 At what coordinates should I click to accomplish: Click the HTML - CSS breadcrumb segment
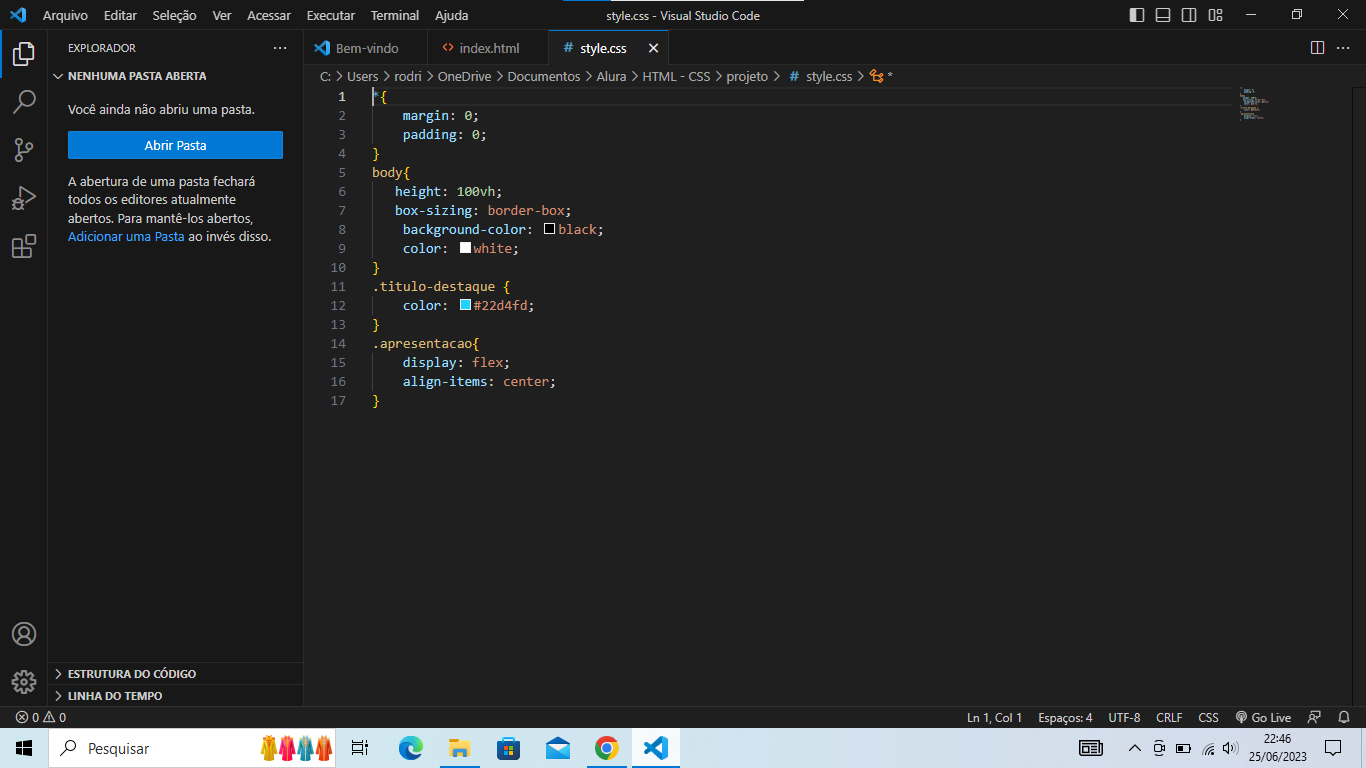click(x=677, y=76)
